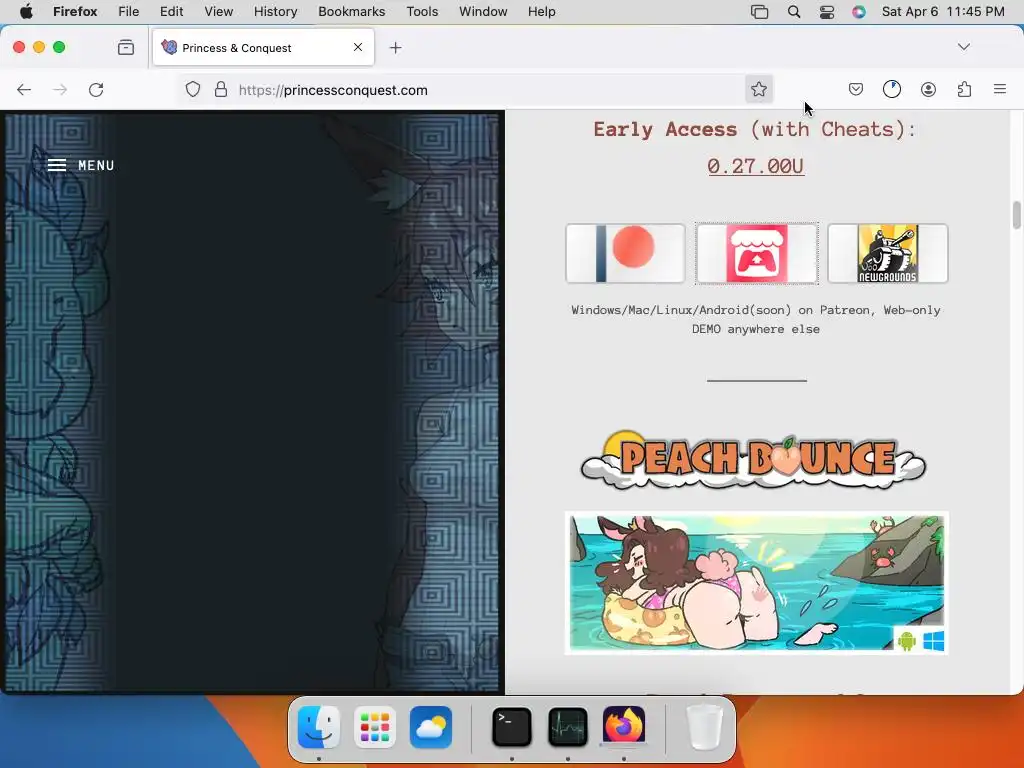
Task: Bookmark this page with the star icon
Action: [x=758, y=89]
